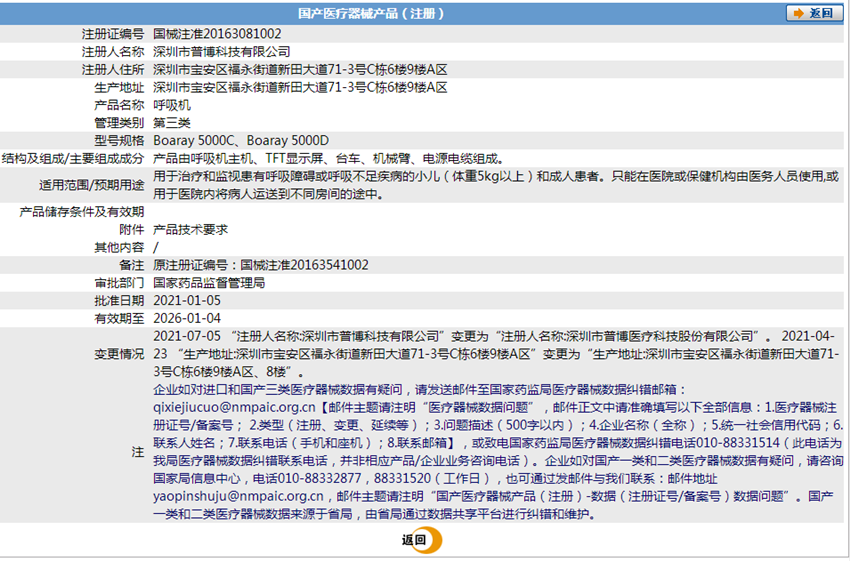
Task: Click the 审批部门 label
Action: tap(119, 282)
